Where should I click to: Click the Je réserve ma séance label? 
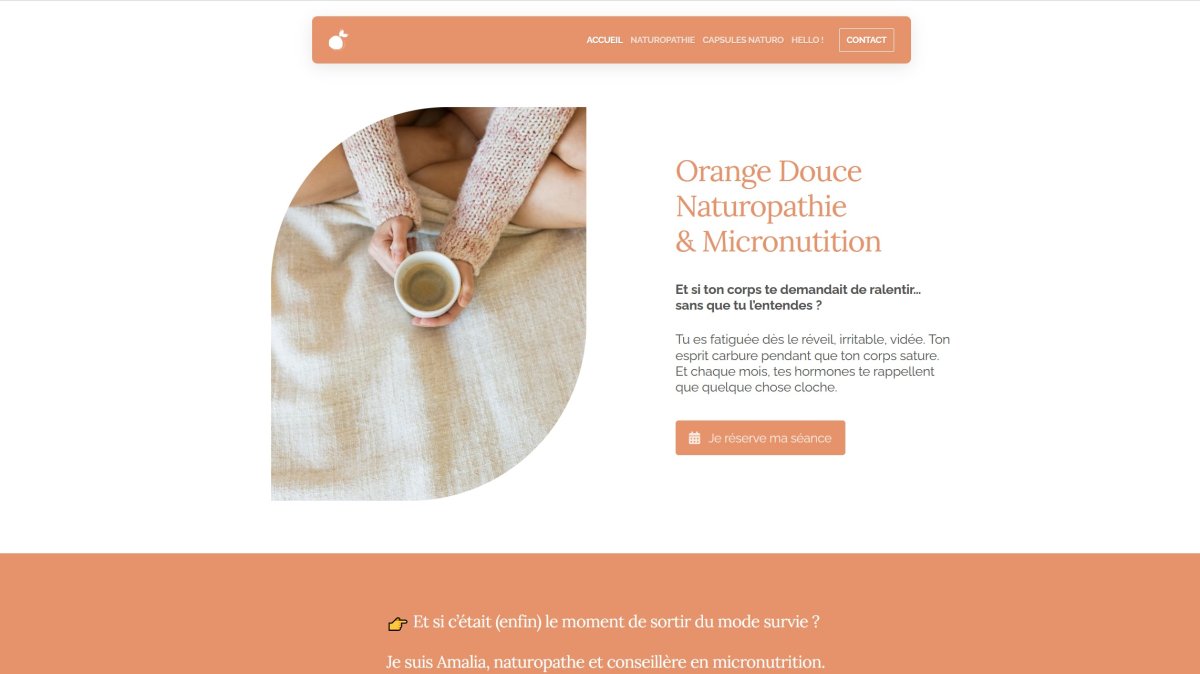770,438
